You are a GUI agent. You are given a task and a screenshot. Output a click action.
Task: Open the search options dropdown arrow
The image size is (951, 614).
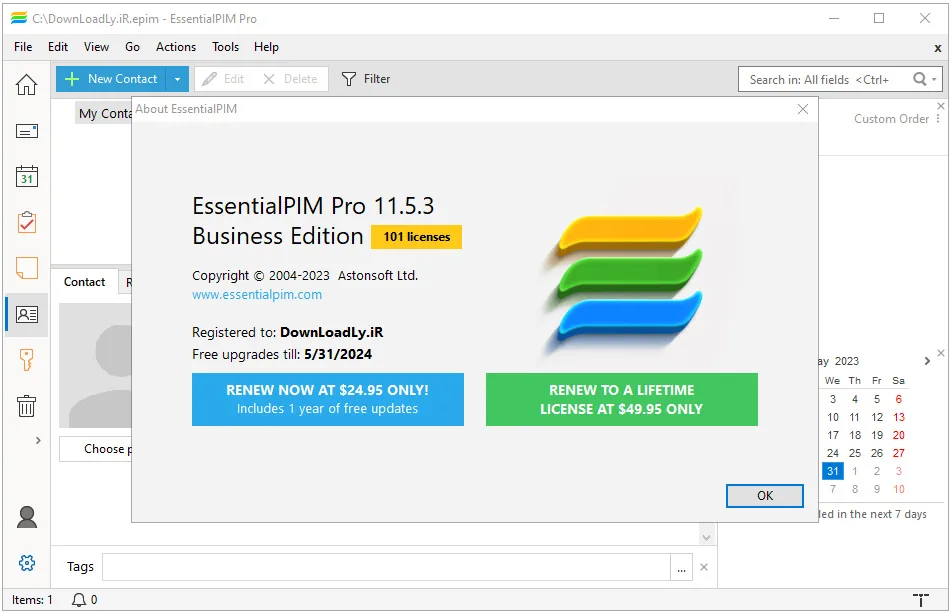935,79
